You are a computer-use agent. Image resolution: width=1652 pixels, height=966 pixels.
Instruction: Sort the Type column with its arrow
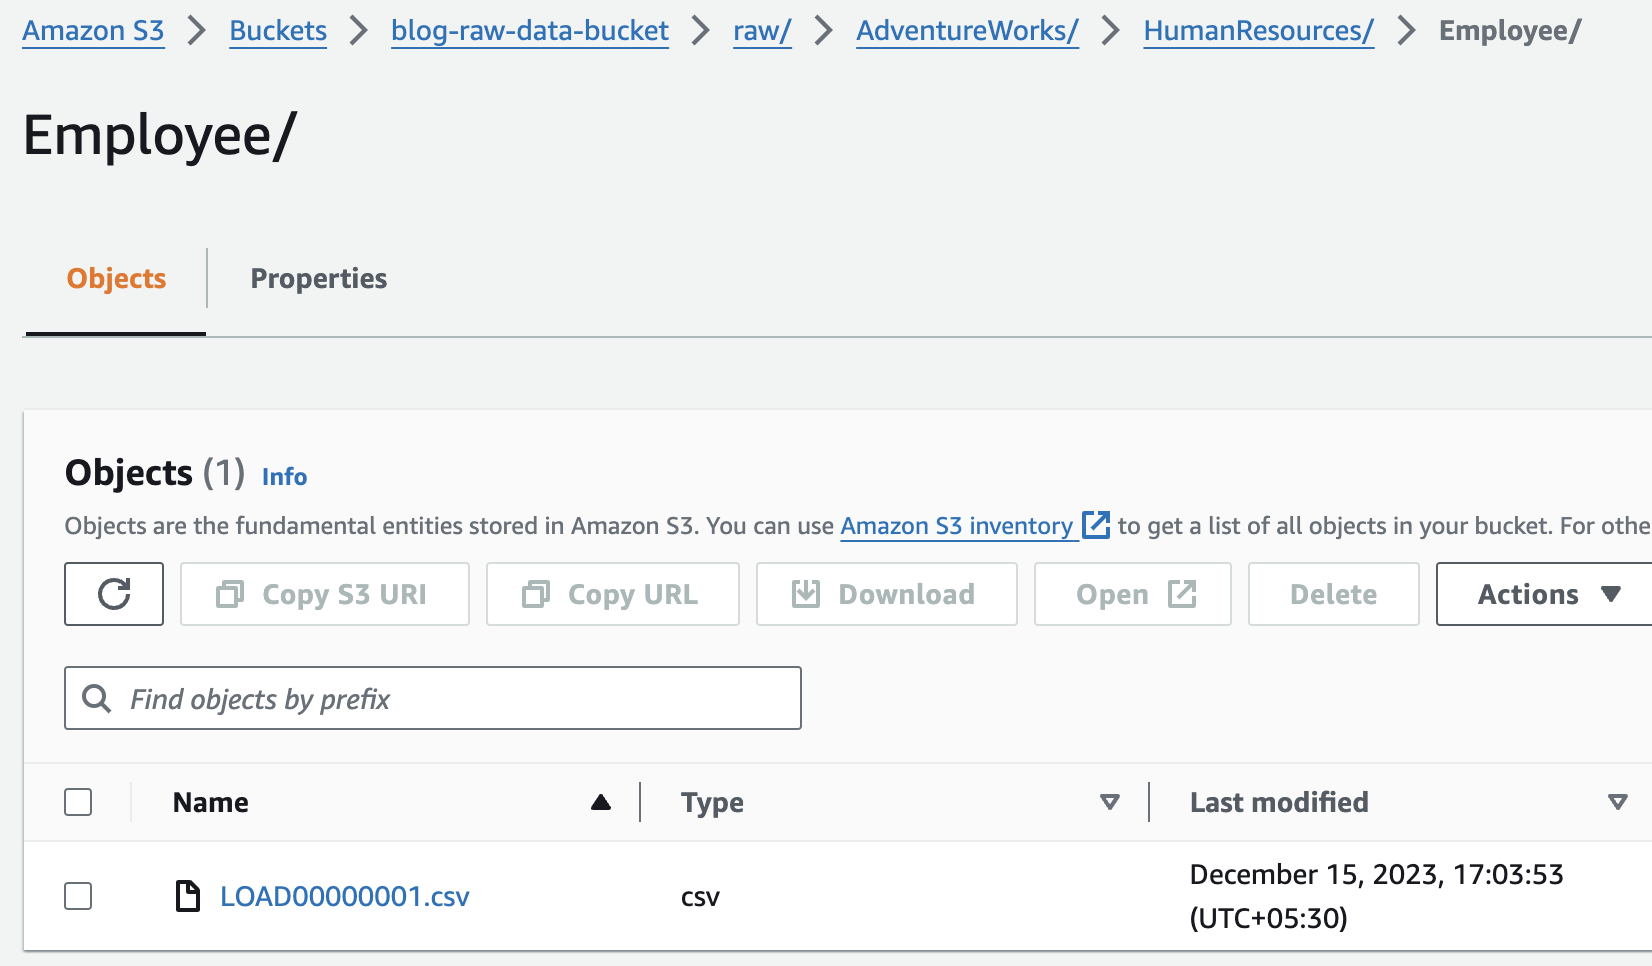pos(1109,802)
